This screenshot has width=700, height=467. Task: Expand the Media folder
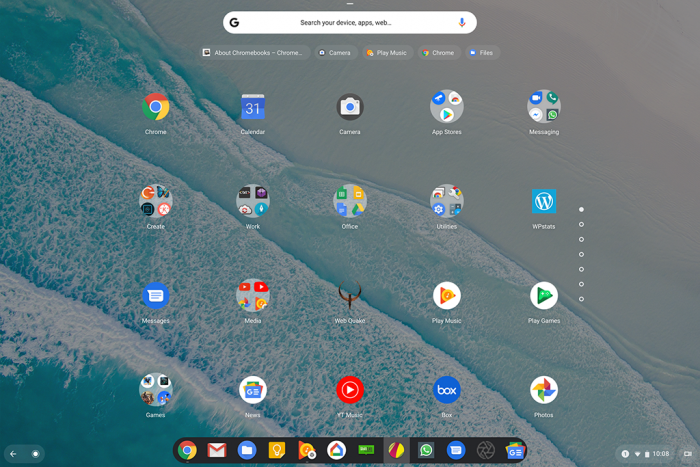pos(253,296)
